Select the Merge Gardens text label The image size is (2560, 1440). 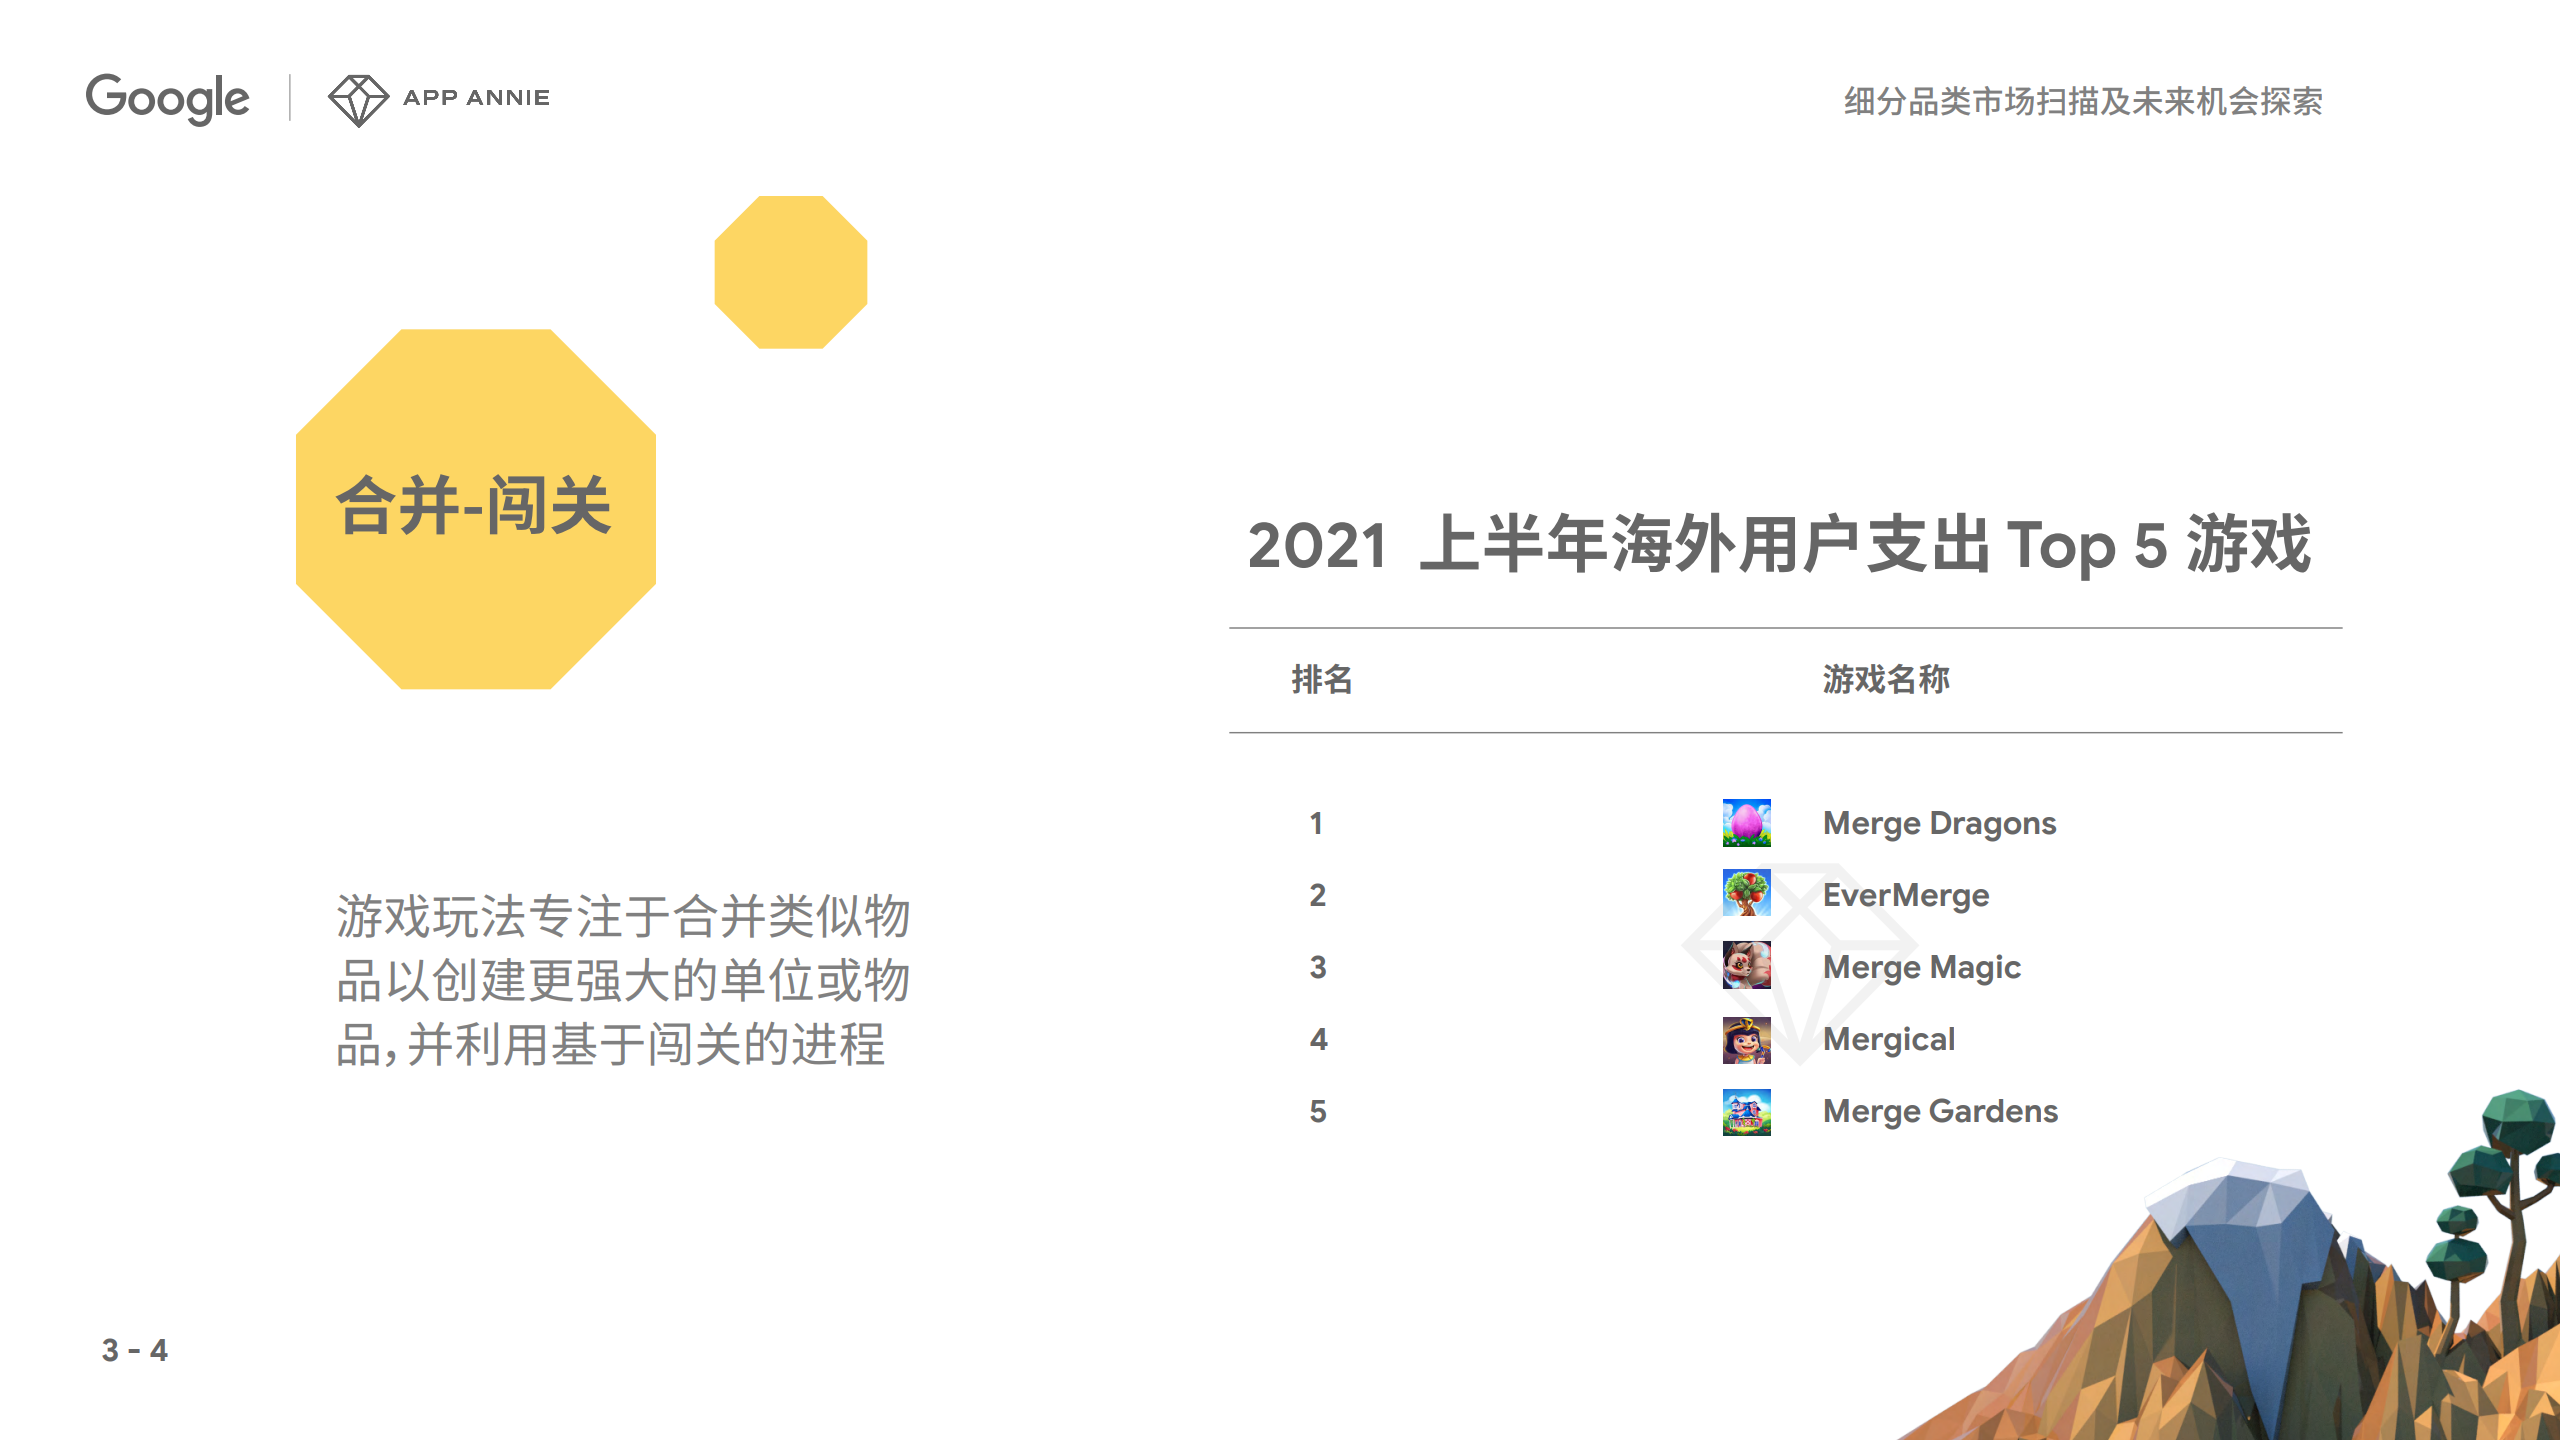point(1940,1111)
